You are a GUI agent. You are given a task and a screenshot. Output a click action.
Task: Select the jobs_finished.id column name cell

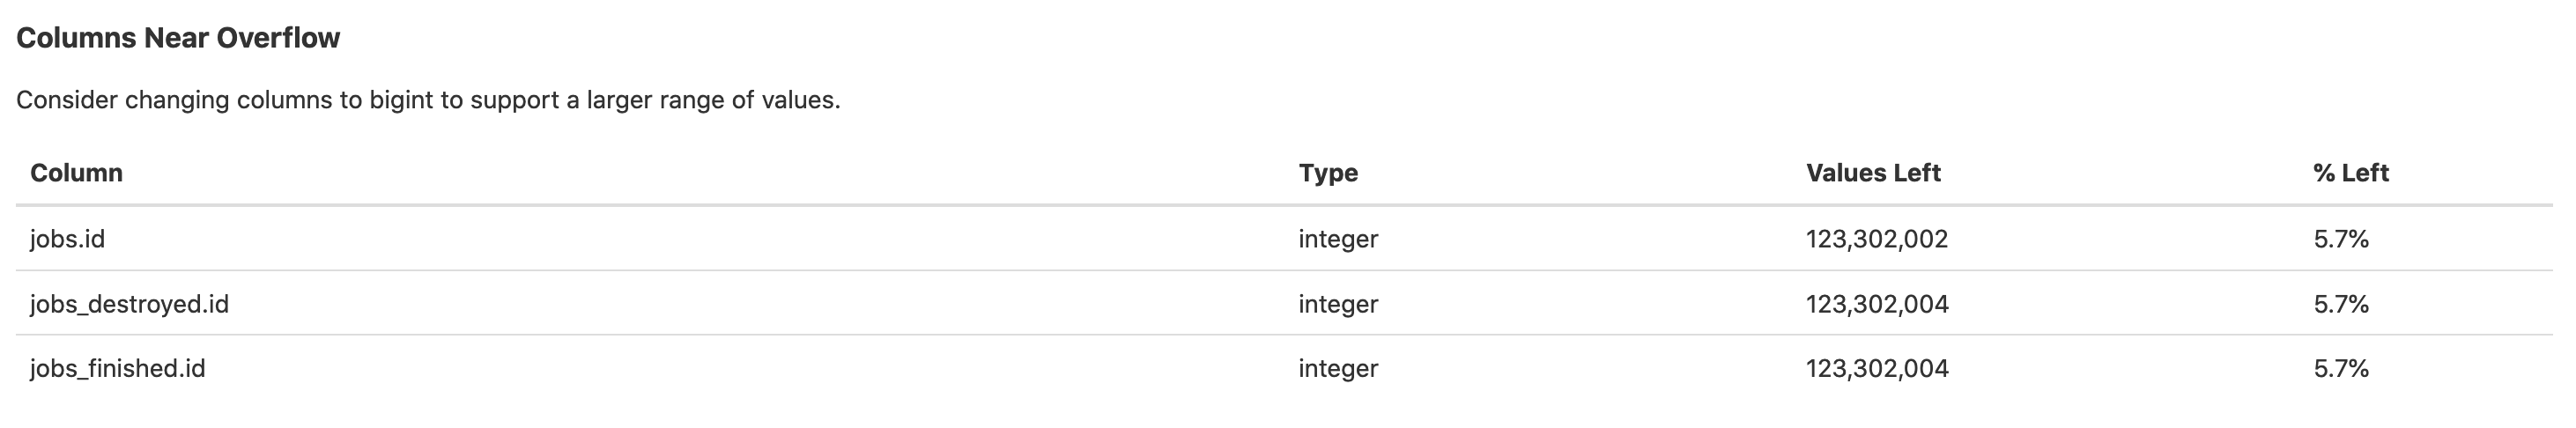point(117,369)
